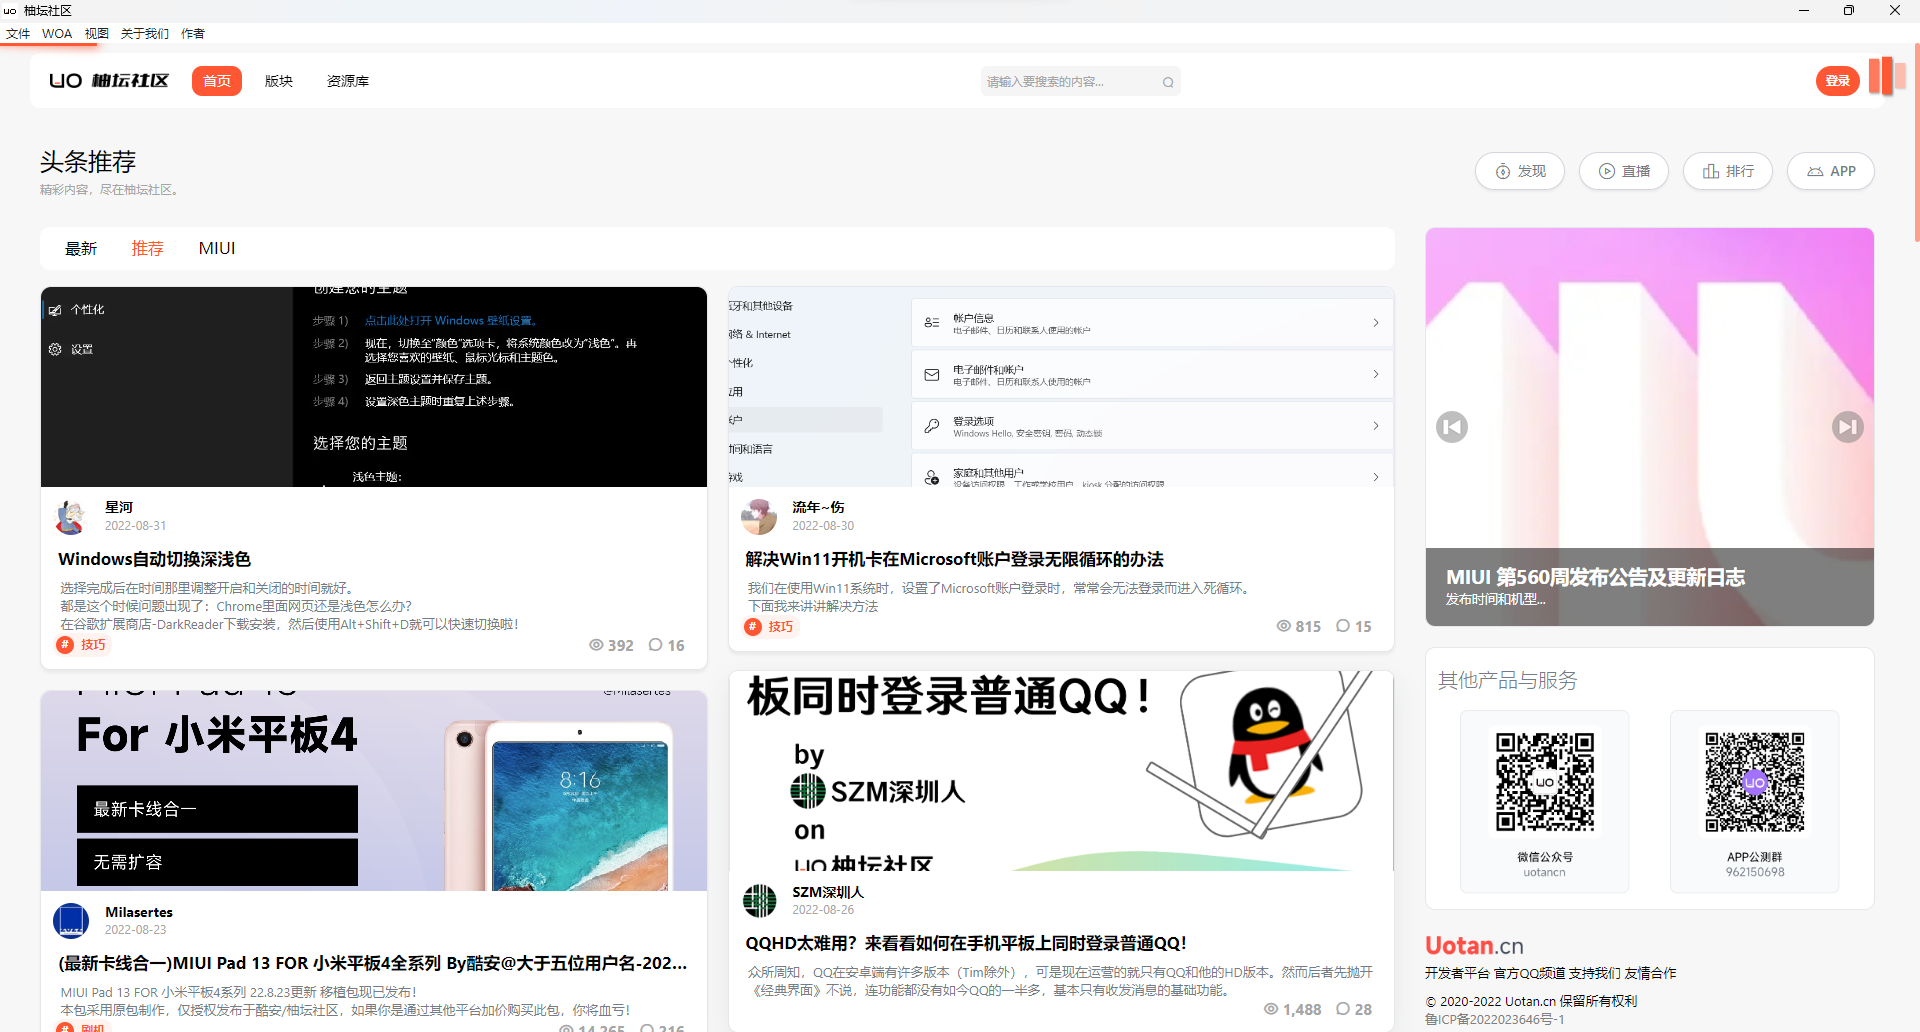
Task: Open the QQ penguin article thumbnail
Action: (x=1061, y=771)
